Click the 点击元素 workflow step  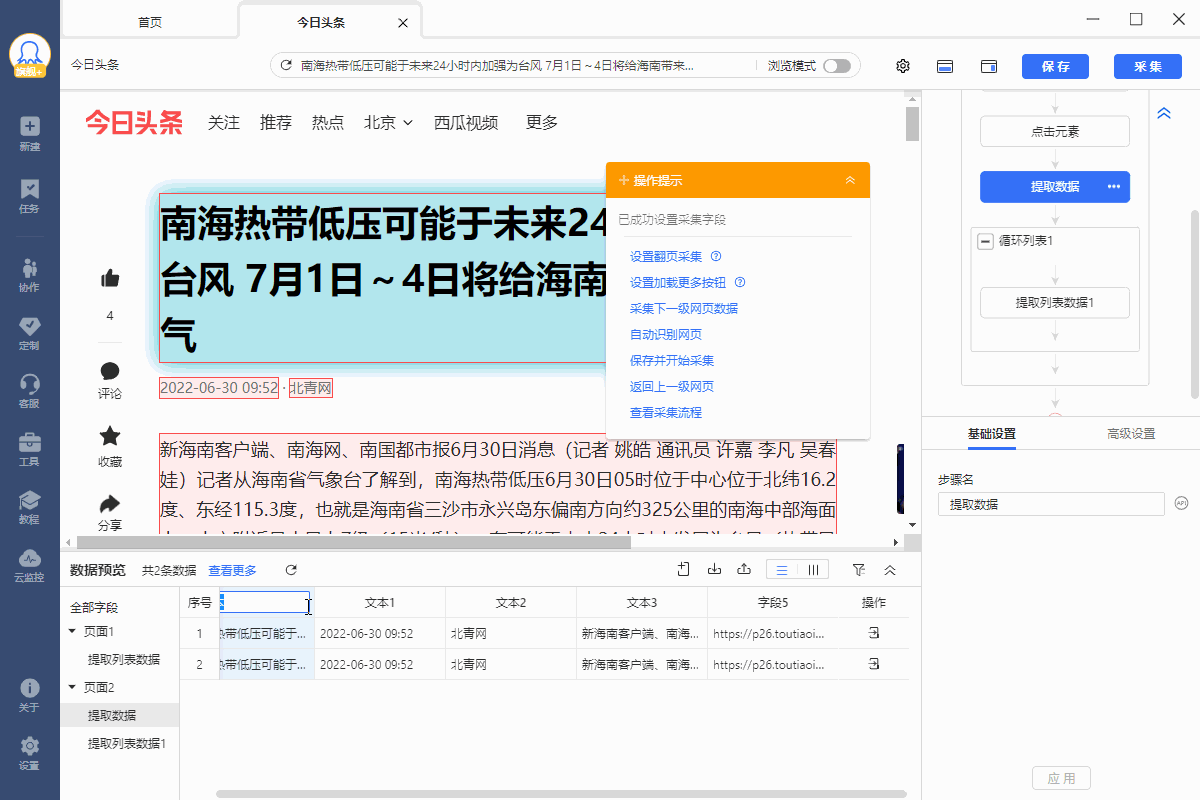(1055, 131)
